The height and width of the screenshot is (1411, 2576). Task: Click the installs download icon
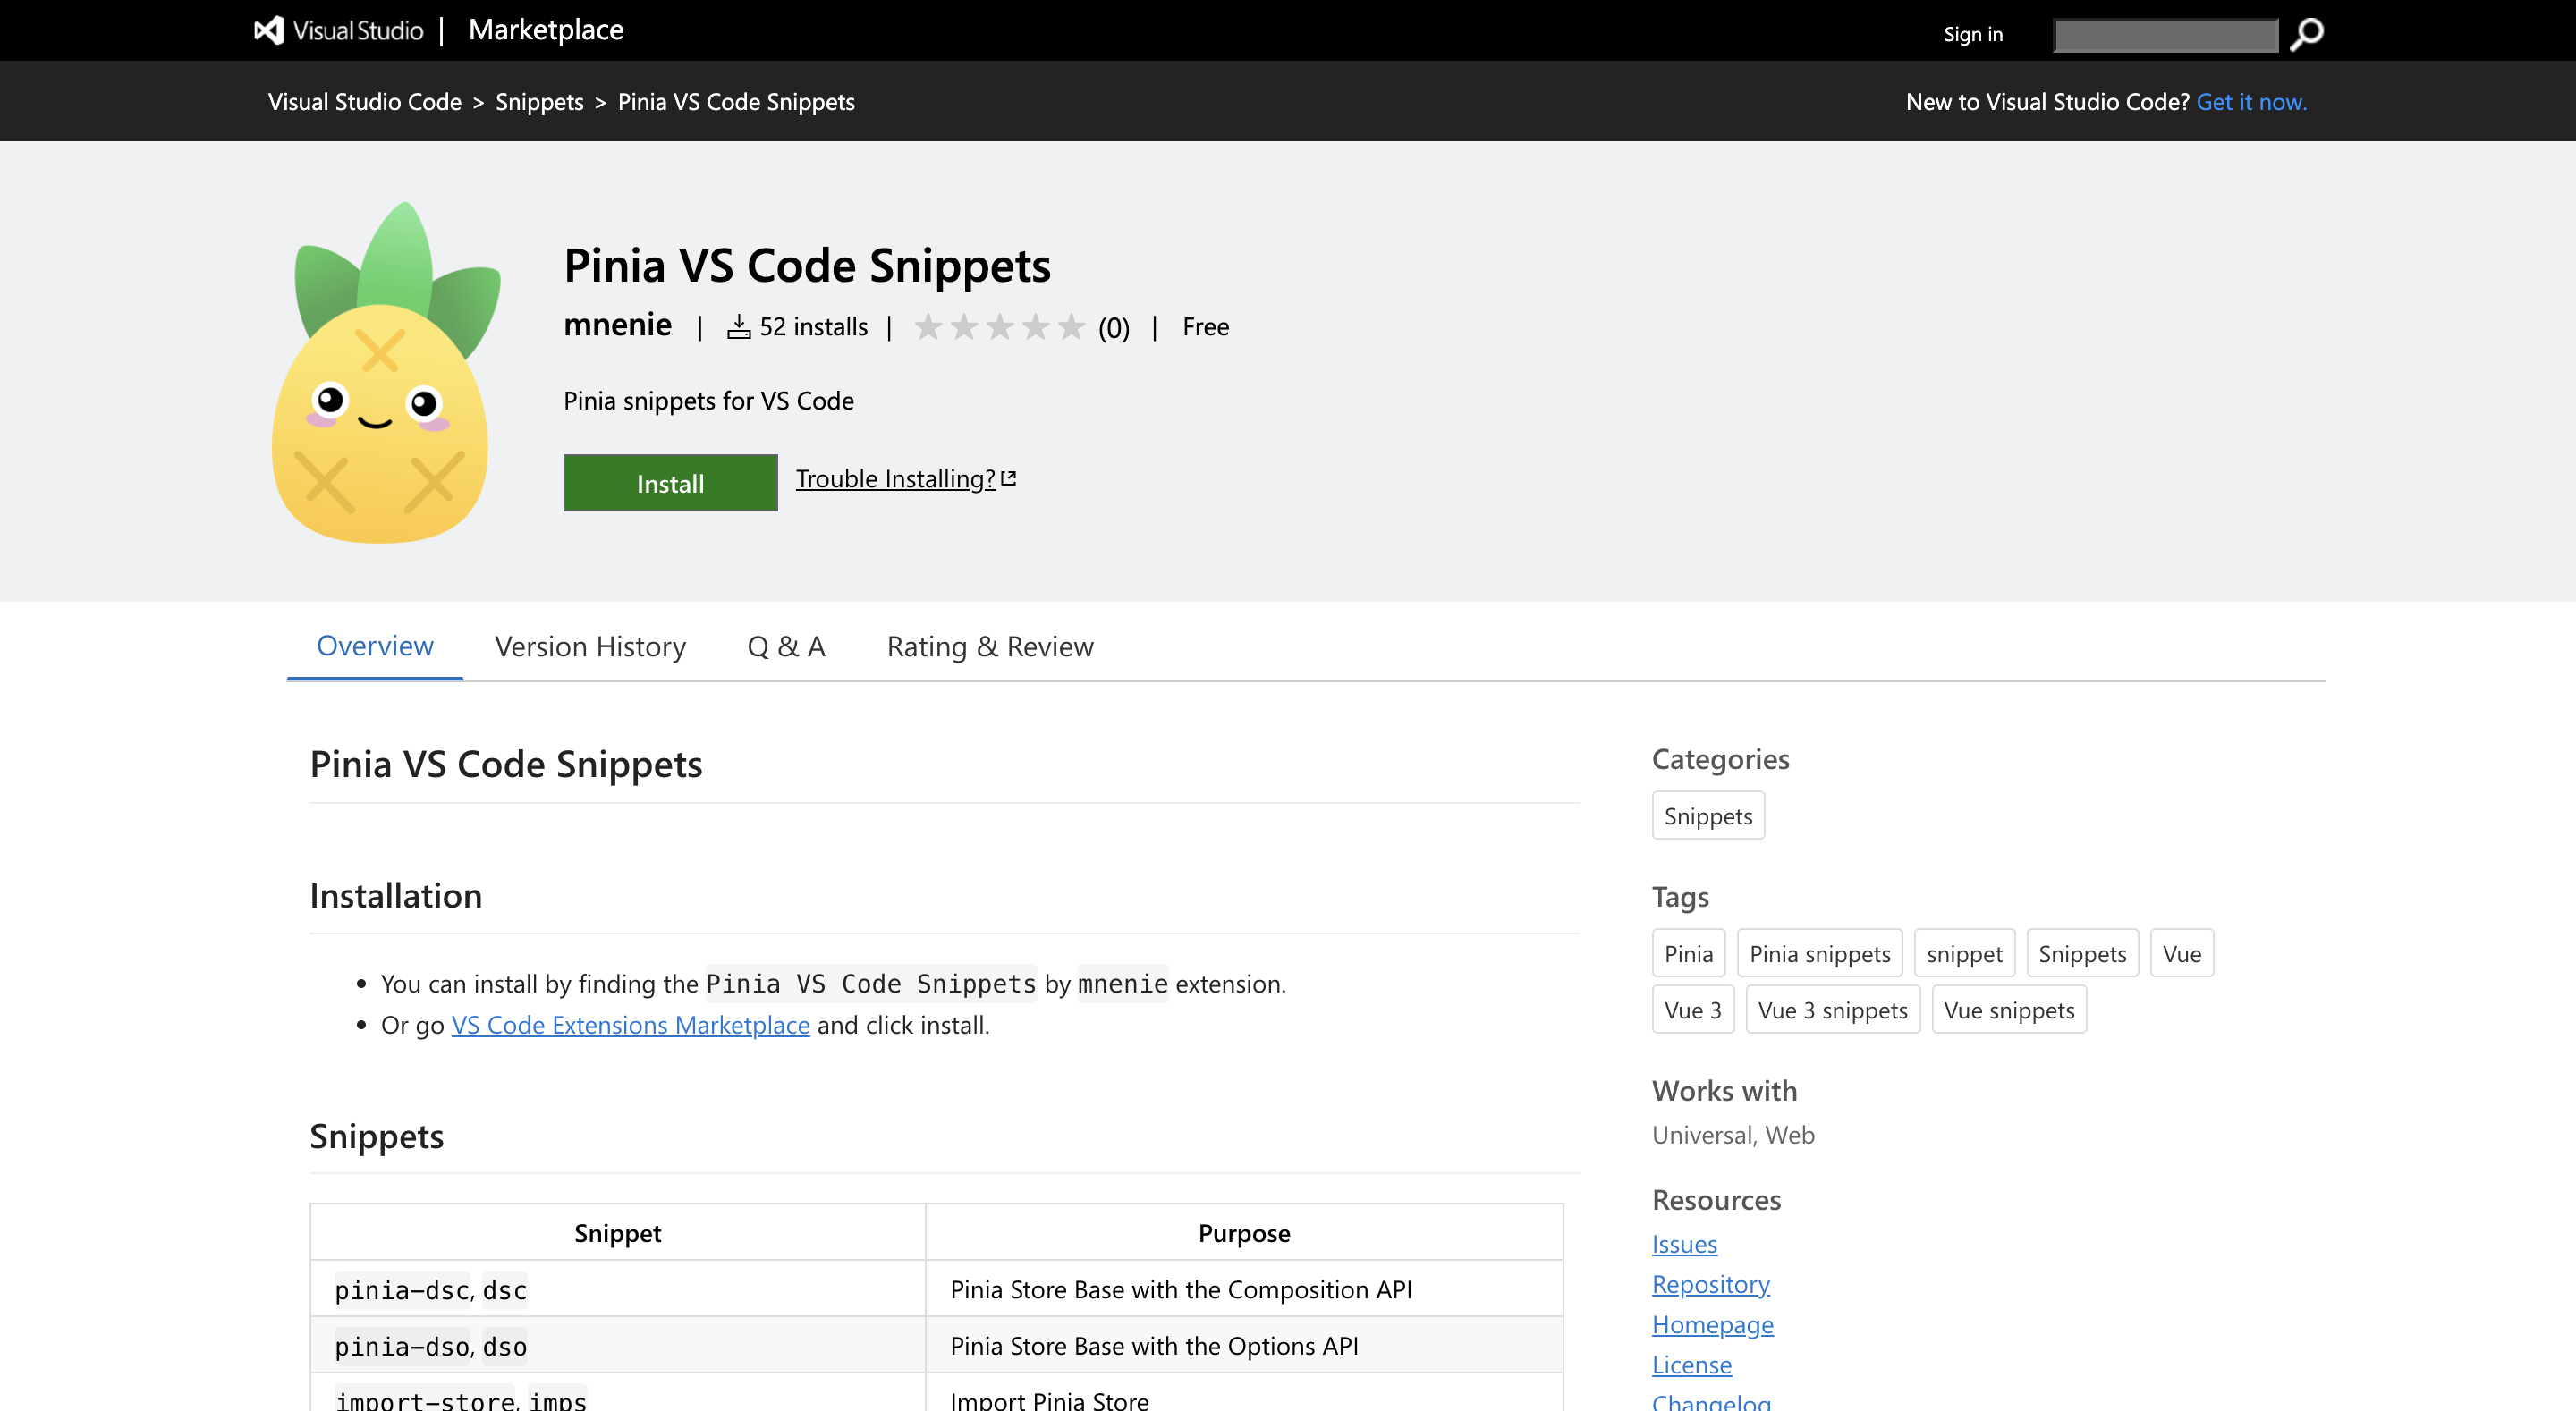click(x=738, y=327)
